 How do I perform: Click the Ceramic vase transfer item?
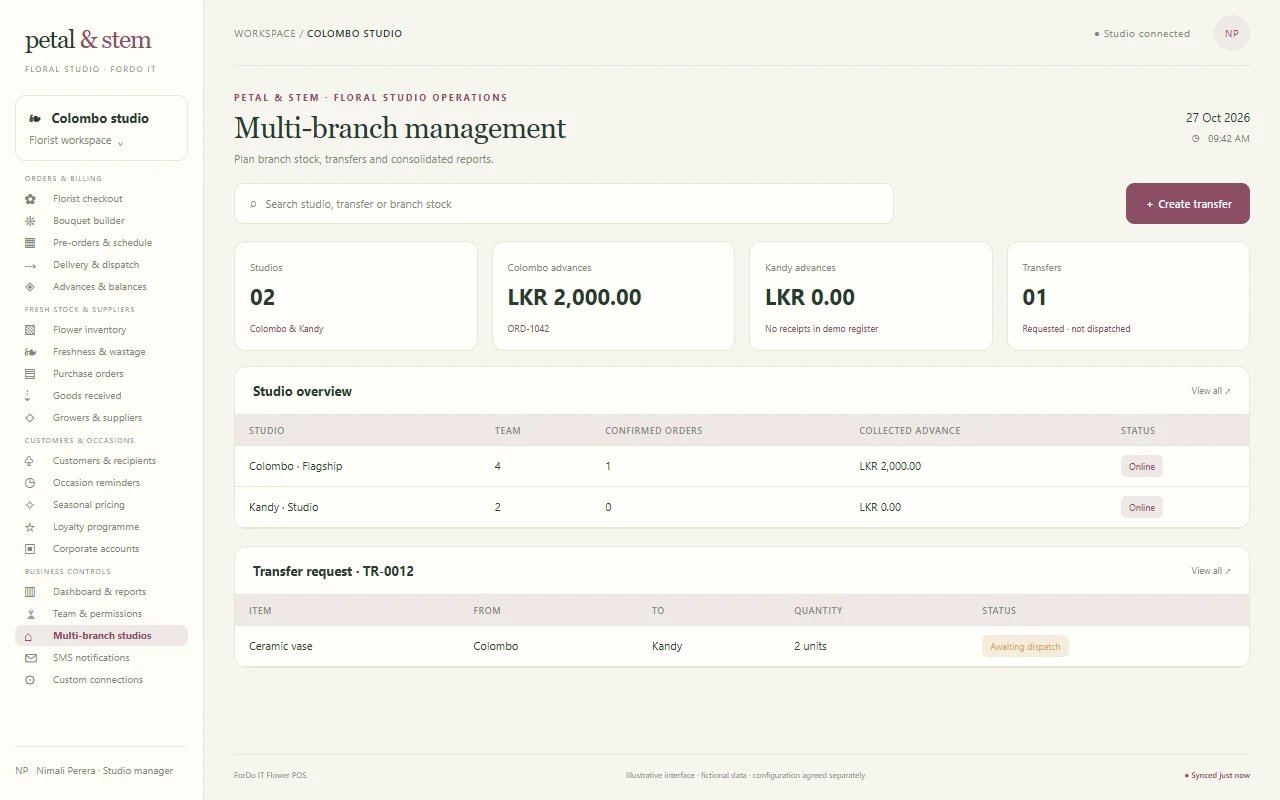point(281,647)
